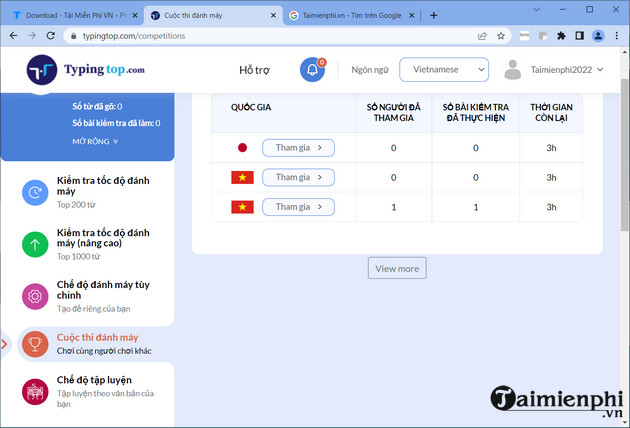Click the Typingtop.com logo
This screenshot has height=428, width=630.
tap(86, 70)
